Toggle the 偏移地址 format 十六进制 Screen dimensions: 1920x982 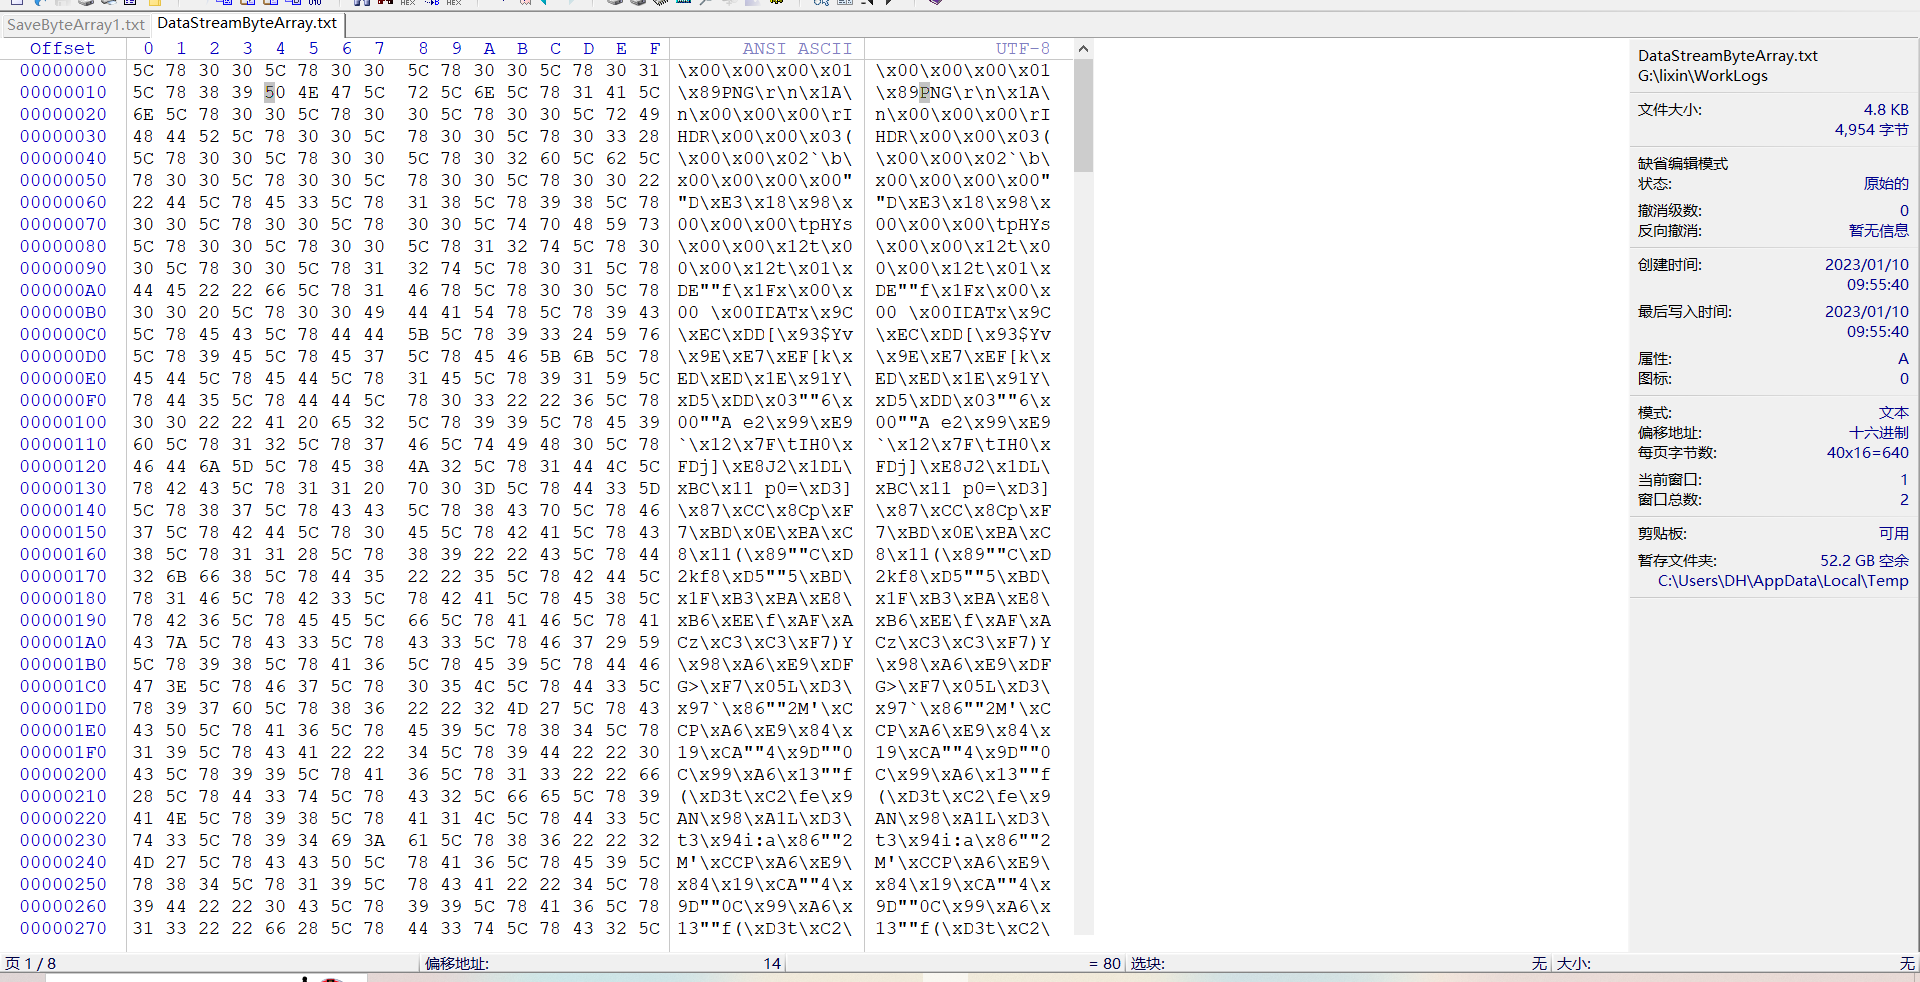click(x=1878, y=432)
